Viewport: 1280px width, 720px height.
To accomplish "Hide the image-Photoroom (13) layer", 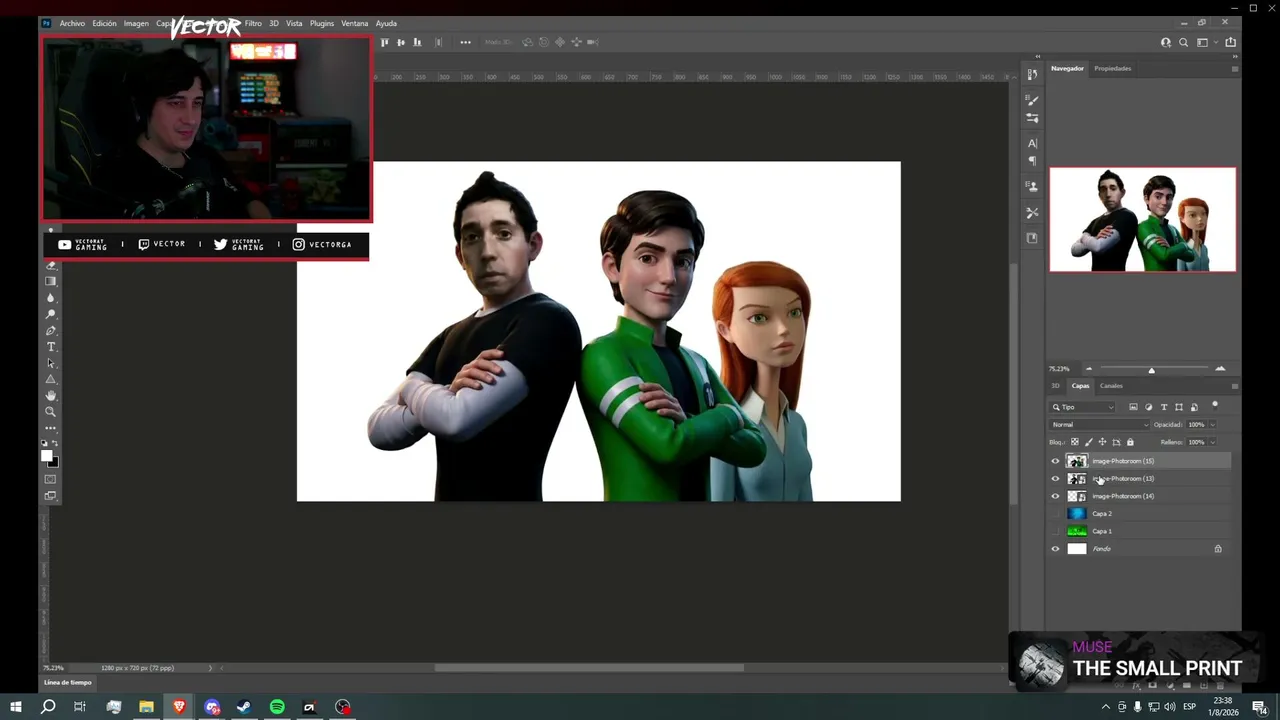I will 1055,479.
